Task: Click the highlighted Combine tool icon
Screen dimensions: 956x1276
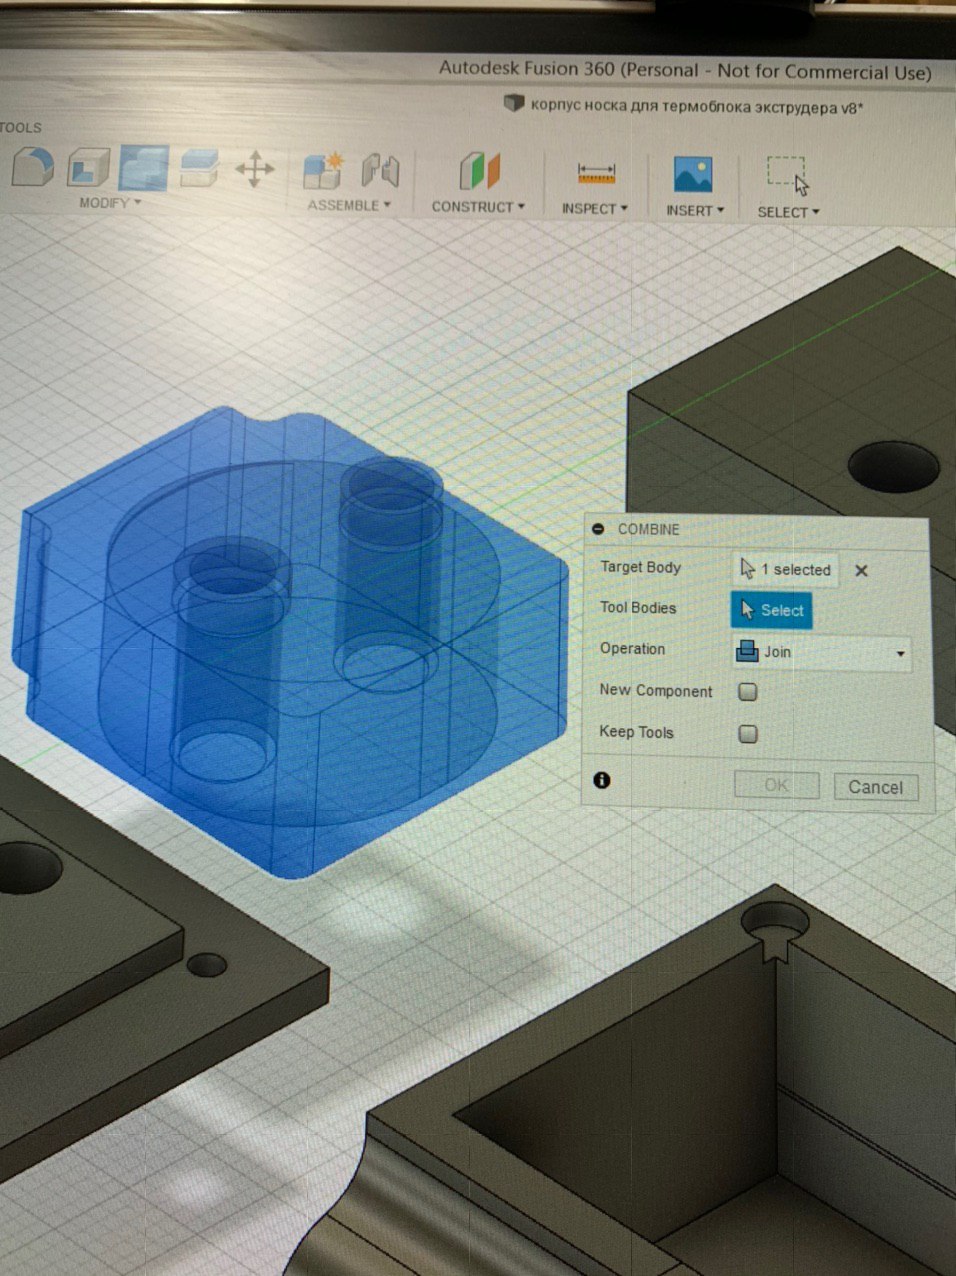Action: 143,167
